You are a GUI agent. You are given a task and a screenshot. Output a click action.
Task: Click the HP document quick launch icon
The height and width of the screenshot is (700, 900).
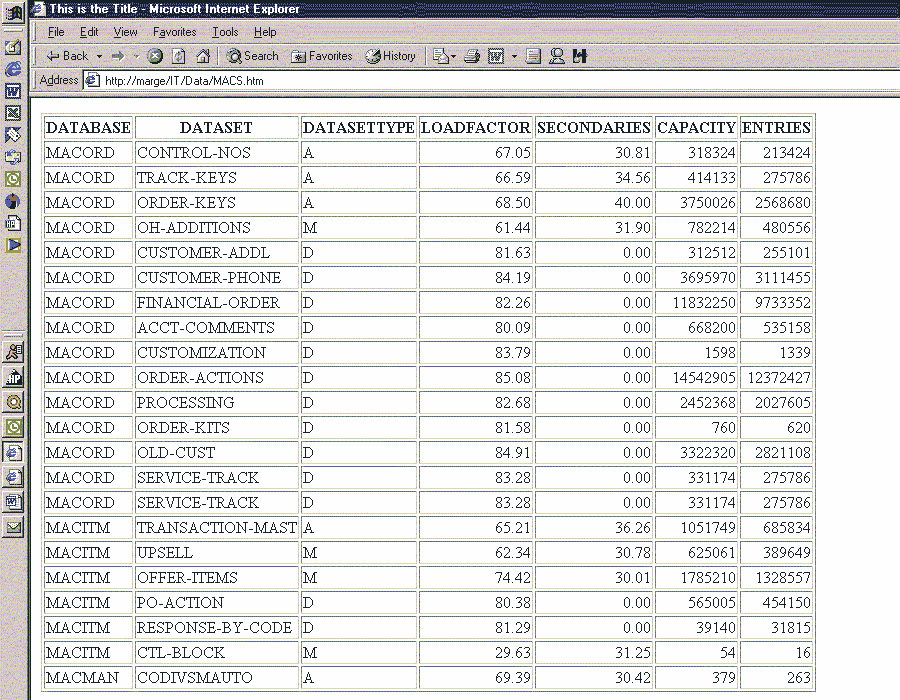(x=13, y=223)
